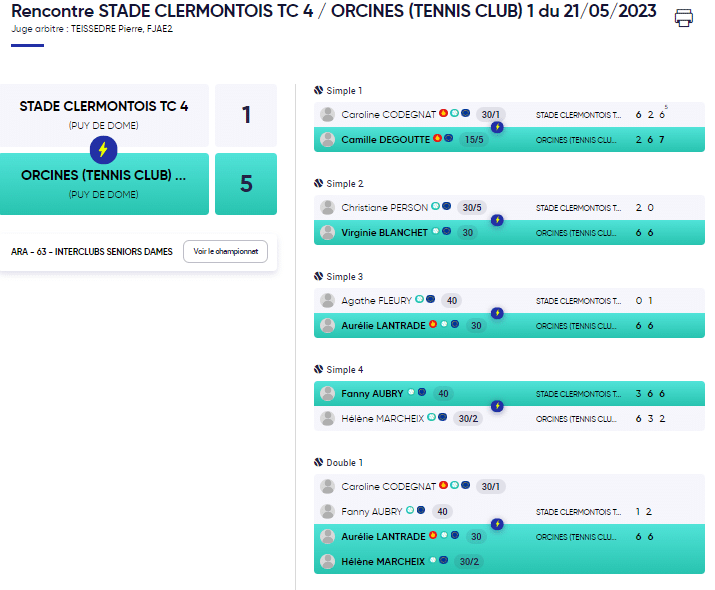
Task: Open Virginie BLANCHET's player profile
Action: click(x=384, y=233)
